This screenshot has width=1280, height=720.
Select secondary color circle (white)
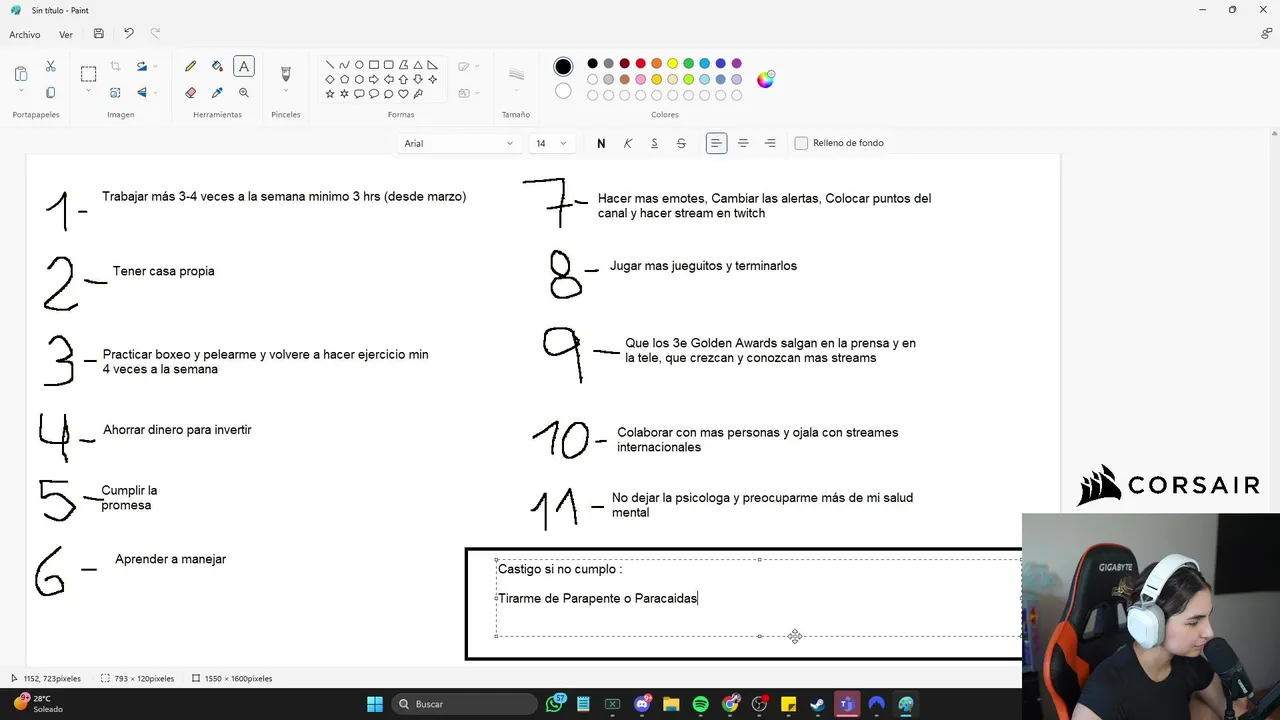pyautogui.click(x=563, y=91)
